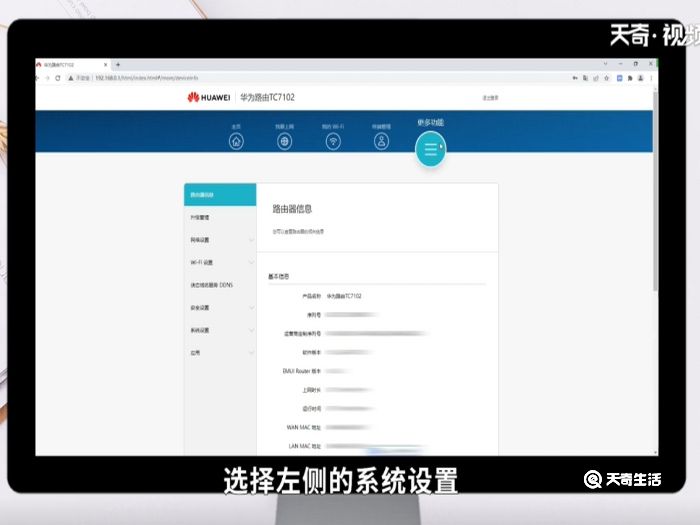This screenshot has width=700, height=525.
Task: Click the WAN MAC 地址 label
Action: pos(304,427)
